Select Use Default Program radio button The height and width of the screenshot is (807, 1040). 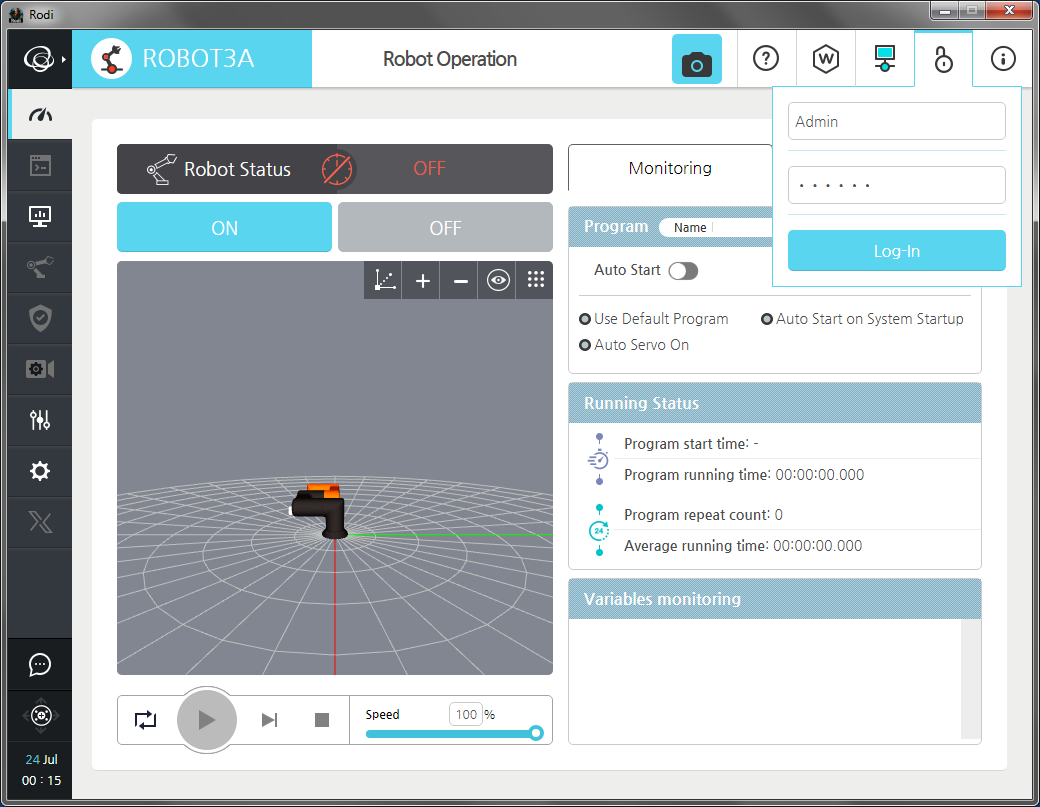tap(586, 319)
